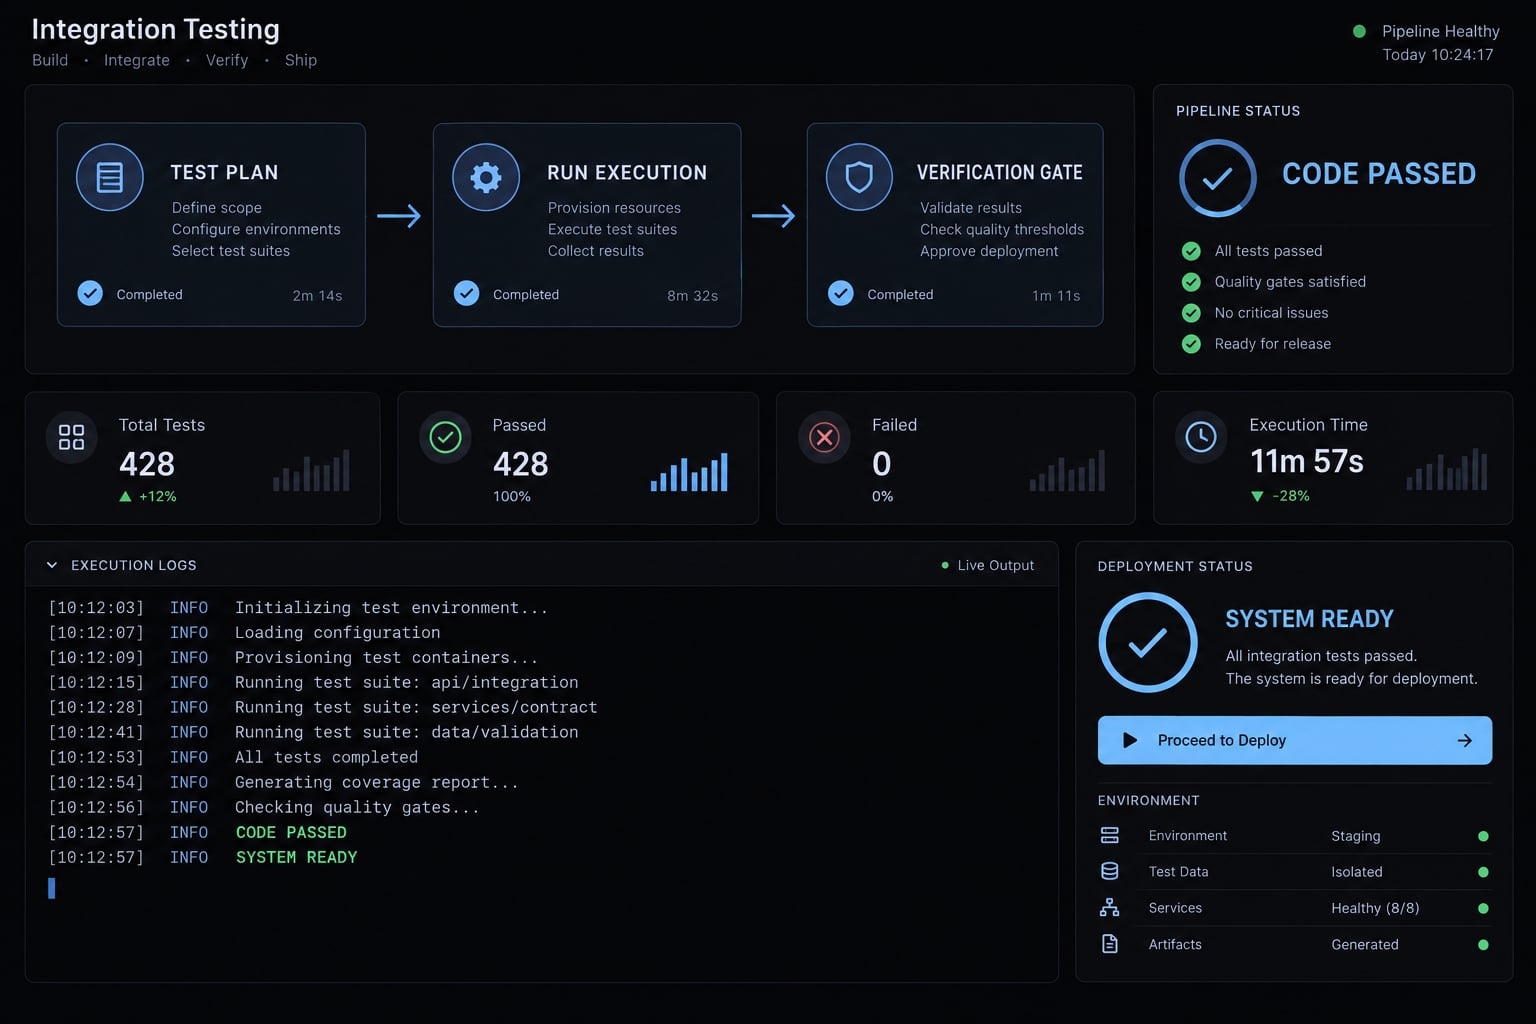Click the Ready for release check mark
1536x1024 pixels.
[1191, 344]
